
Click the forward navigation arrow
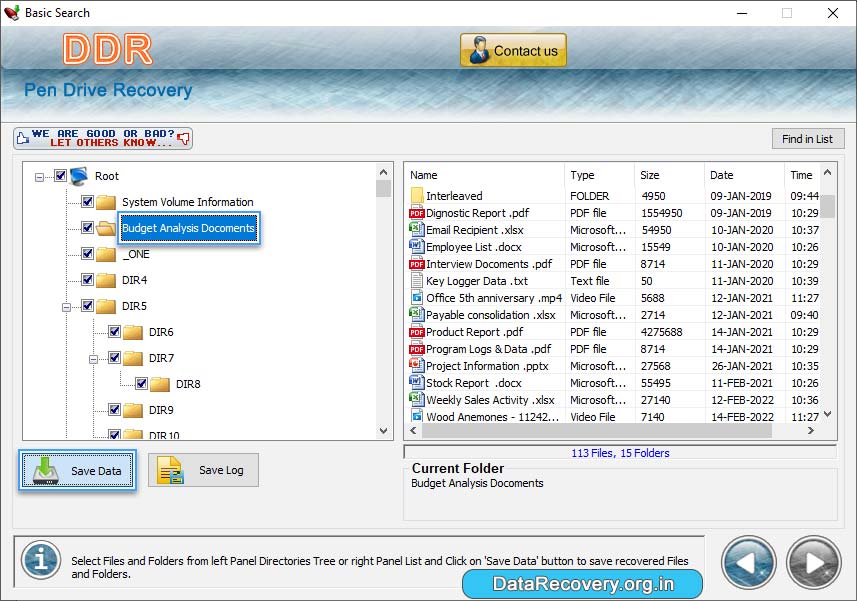(812, 561)
